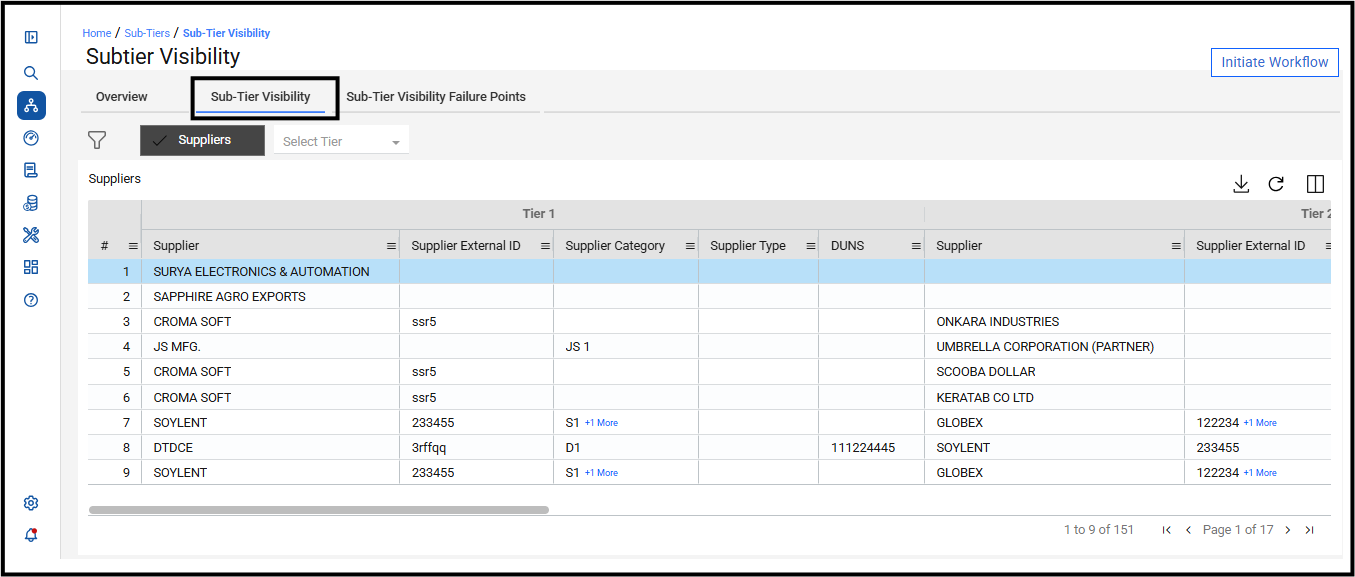Open settings gear in sidebar

click(31, 503)
